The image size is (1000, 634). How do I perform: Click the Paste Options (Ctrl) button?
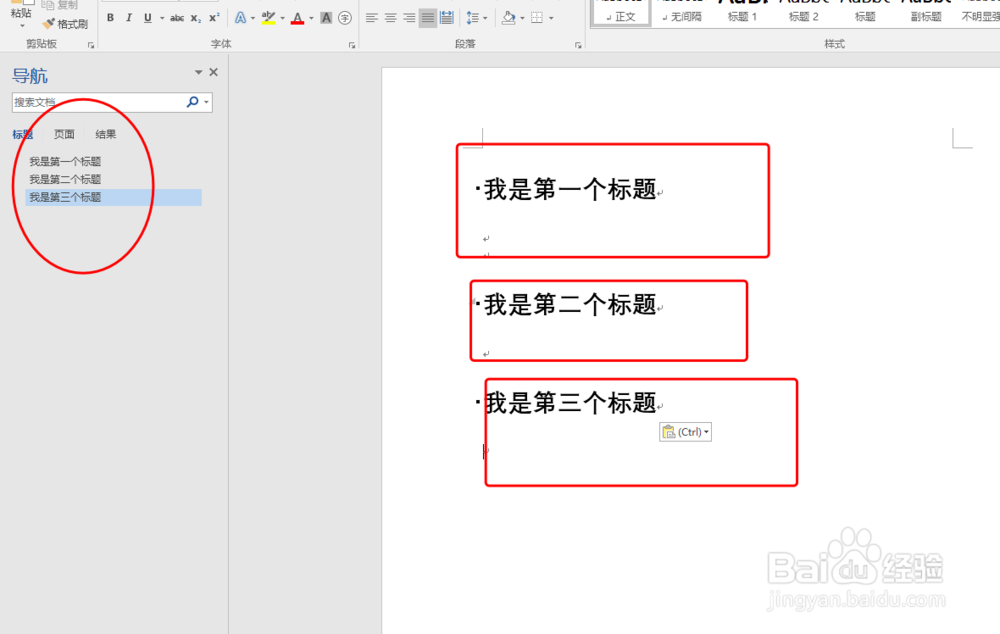[x=685, y=432]
